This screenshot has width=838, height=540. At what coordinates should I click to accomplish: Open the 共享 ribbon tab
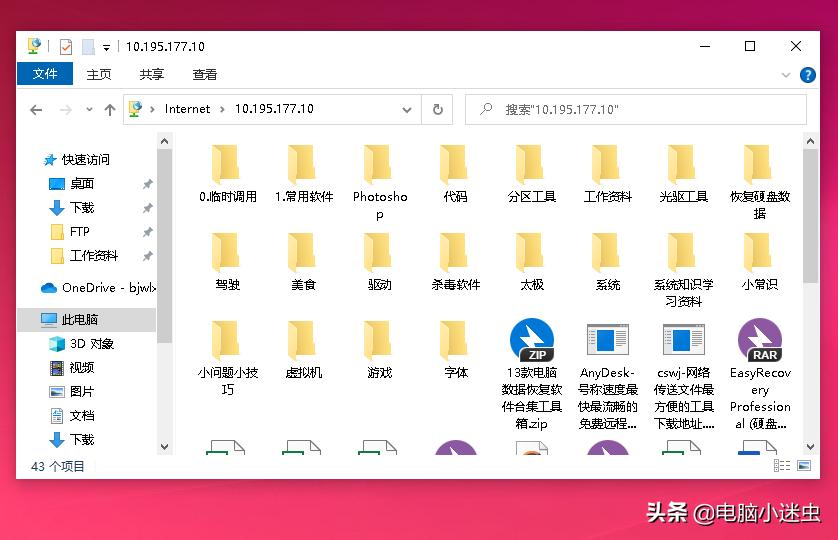151,74
